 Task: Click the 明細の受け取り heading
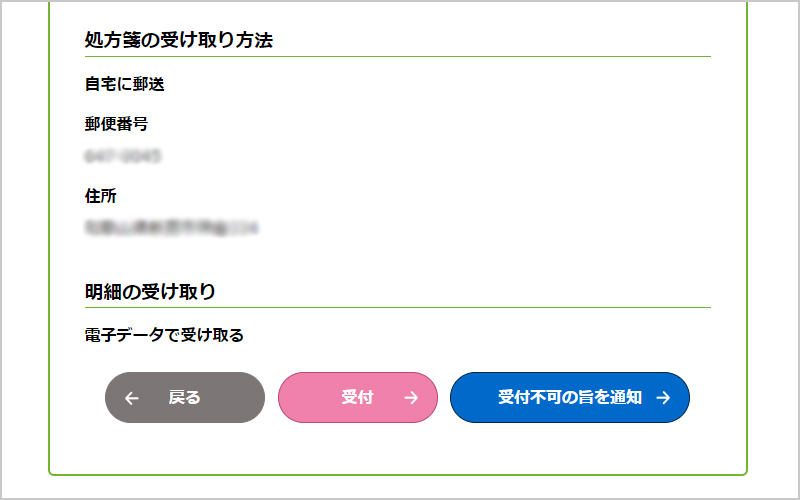pyautogui.click(x=150, y=291)
